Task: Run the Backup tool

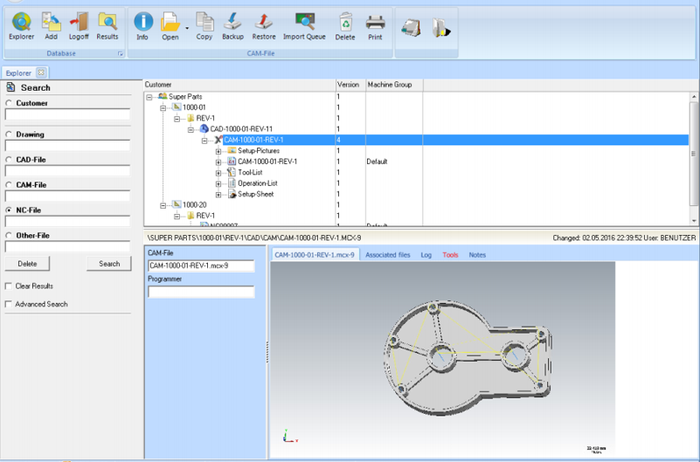Action: click(233, 27)
